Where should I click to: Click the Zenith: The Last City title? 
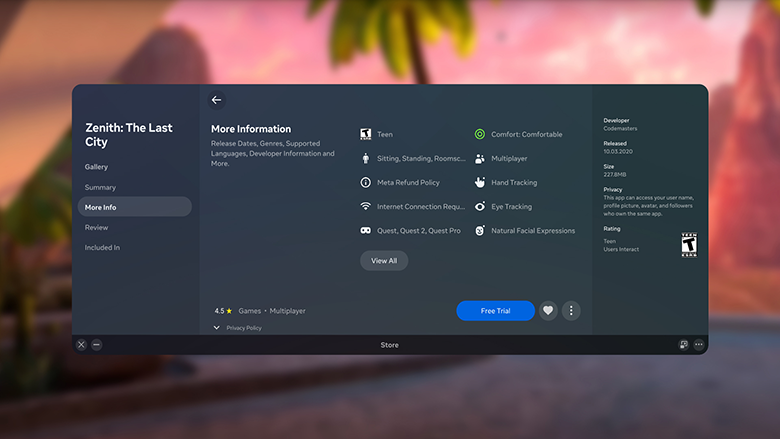tap(129, 135)
